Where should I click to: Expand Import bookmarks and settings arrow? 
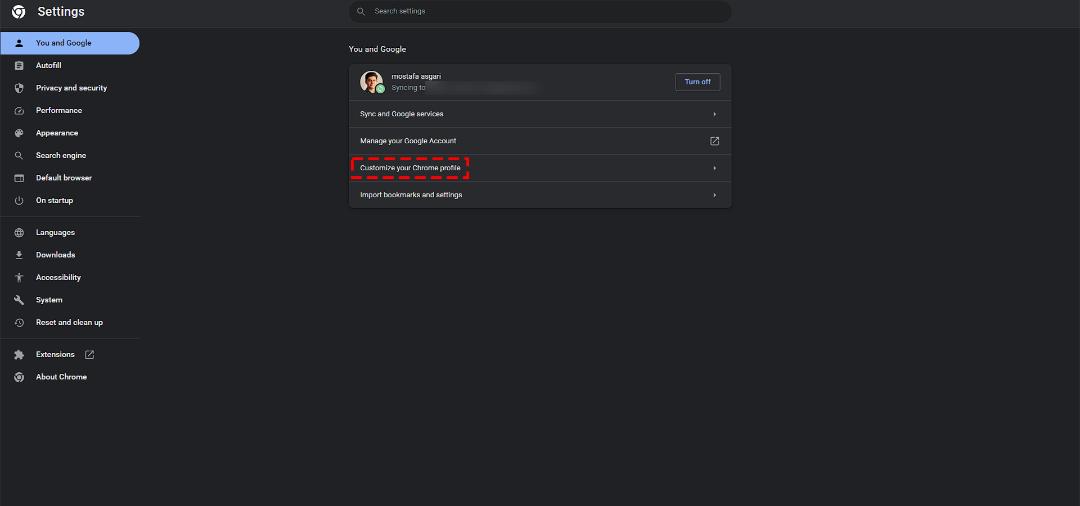coord(714,195)
